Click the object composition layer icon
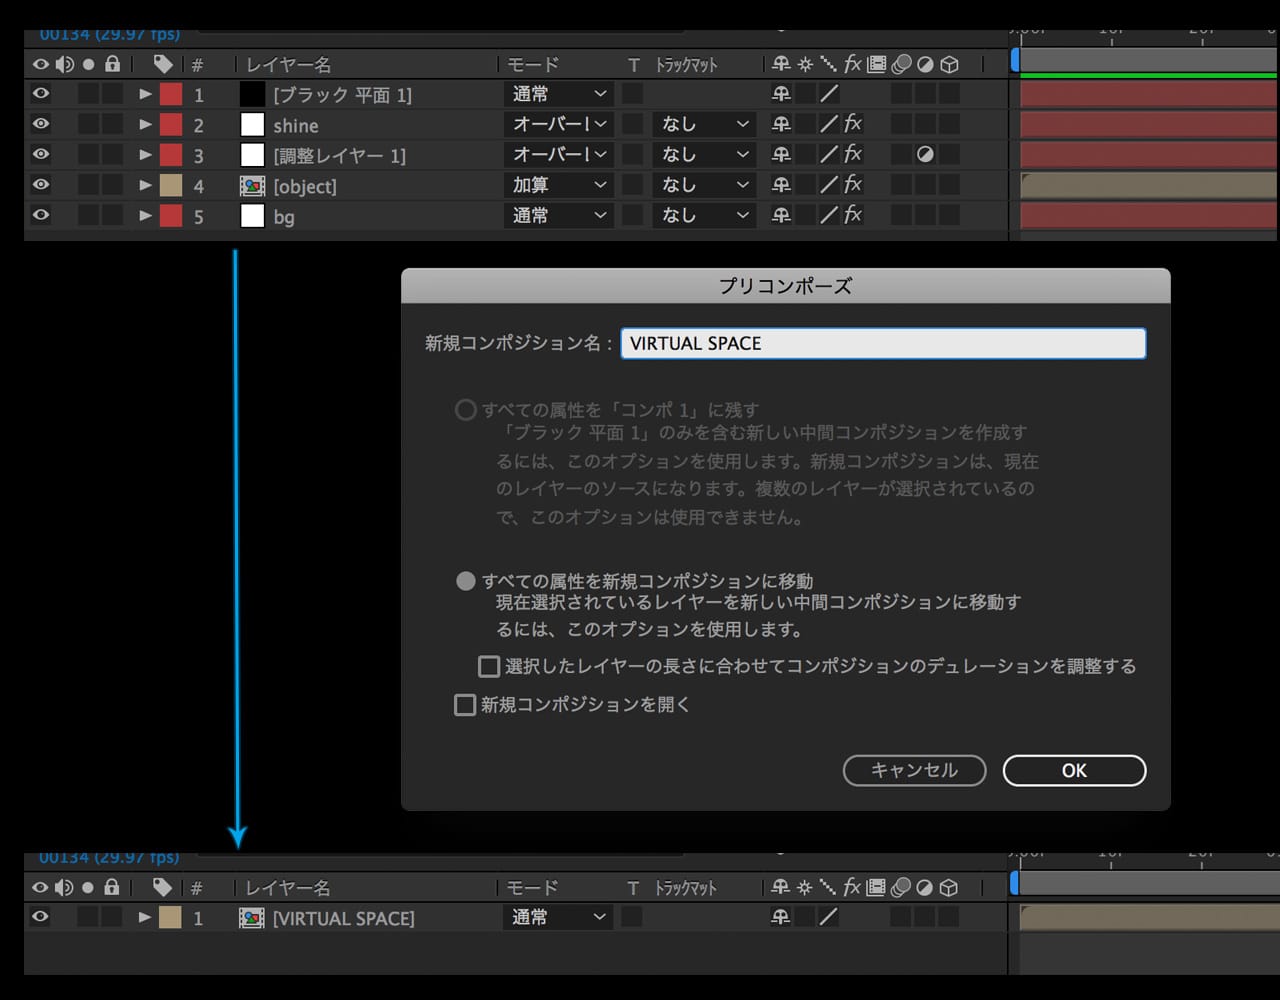 click(x=252, y=186)
